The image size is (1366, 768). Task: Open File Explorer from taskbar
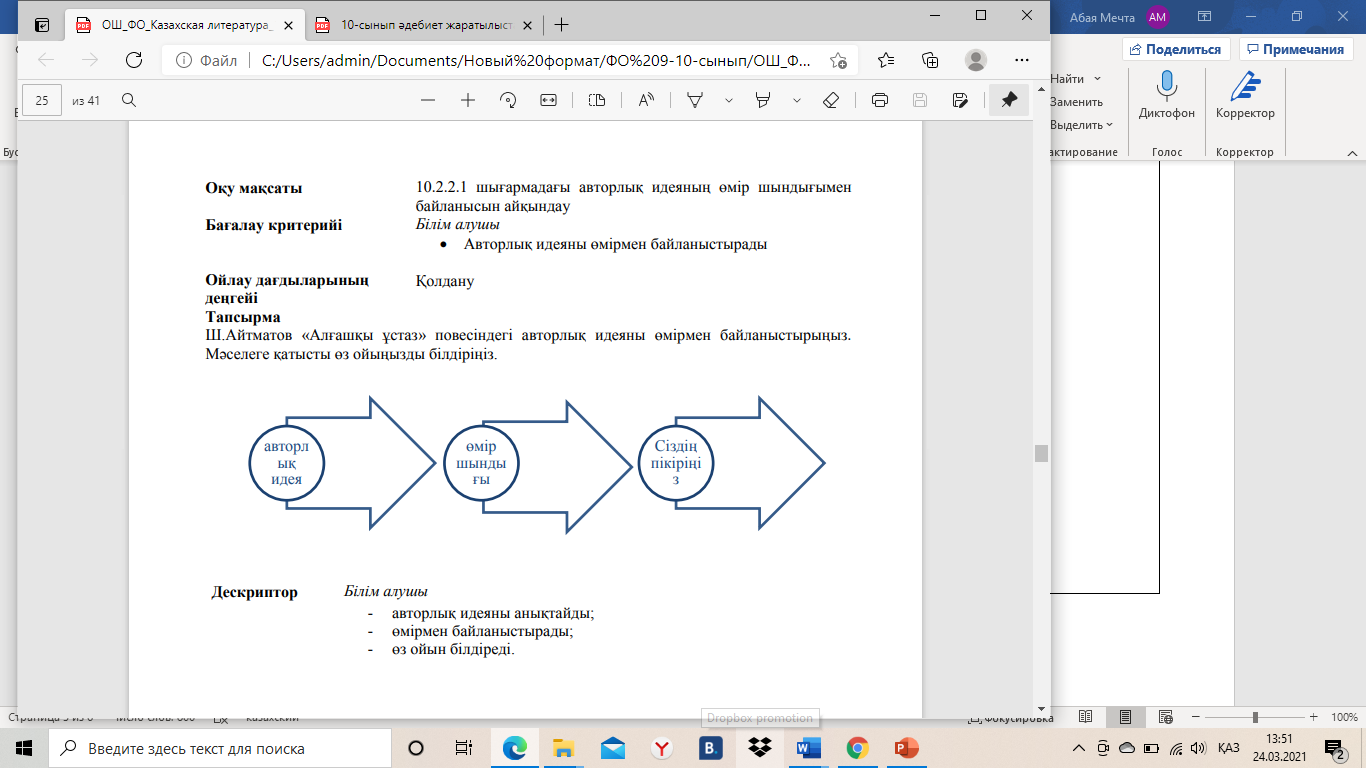(x=564, y=748)
